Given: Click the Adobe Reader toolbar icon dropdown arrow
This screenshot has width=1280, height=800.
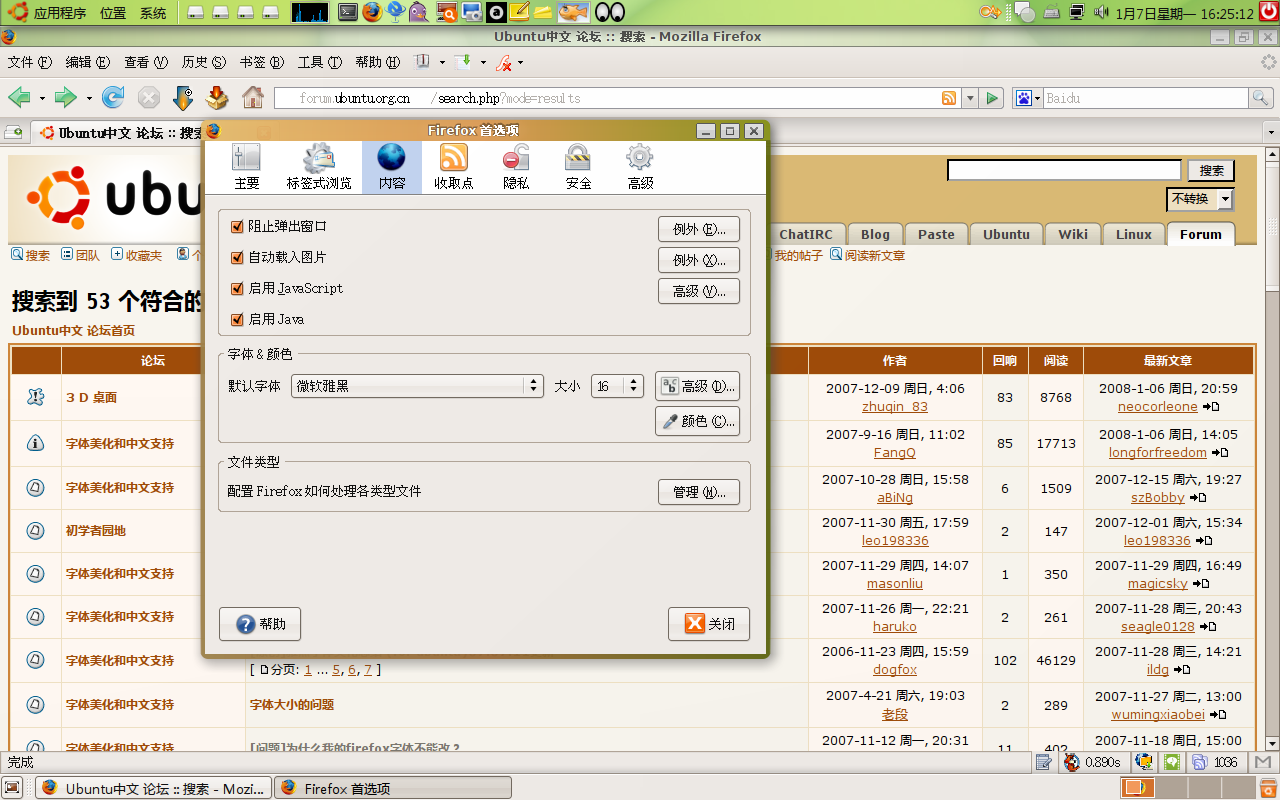Looking at the screenshot, I should point(520,62).
